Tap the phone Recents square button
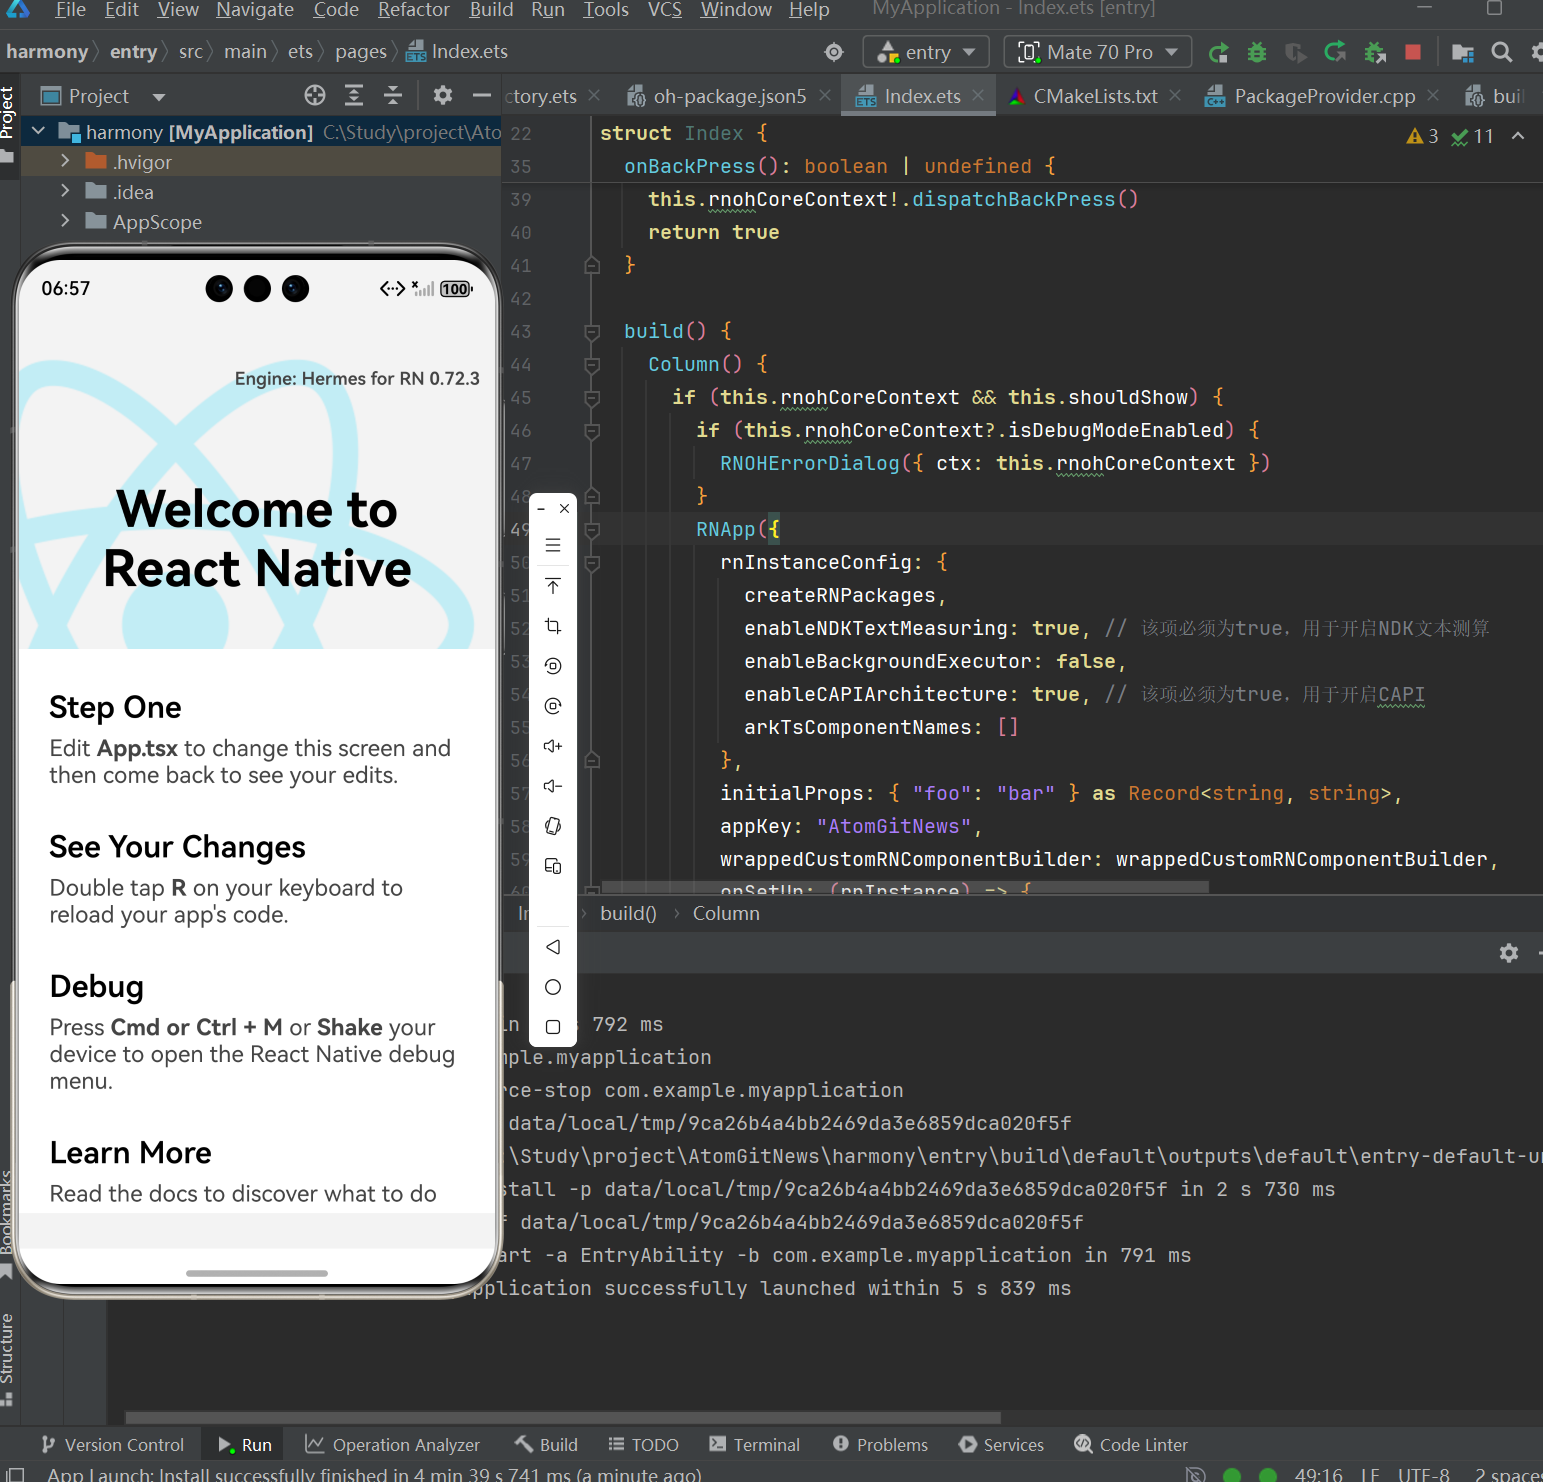 tap(553, 1027)
